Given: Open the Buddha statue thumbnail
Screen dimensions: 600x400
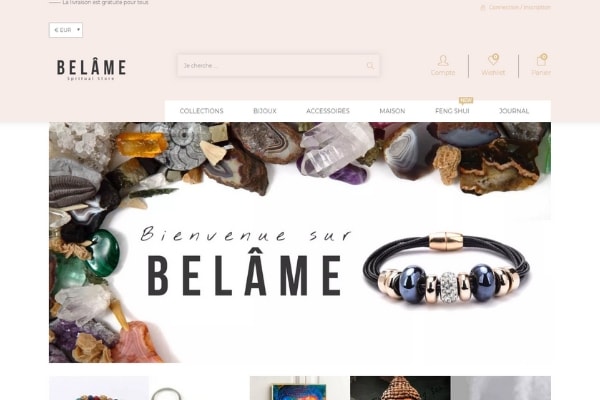Looking at the screenshot, I should (x=400, y=388).
